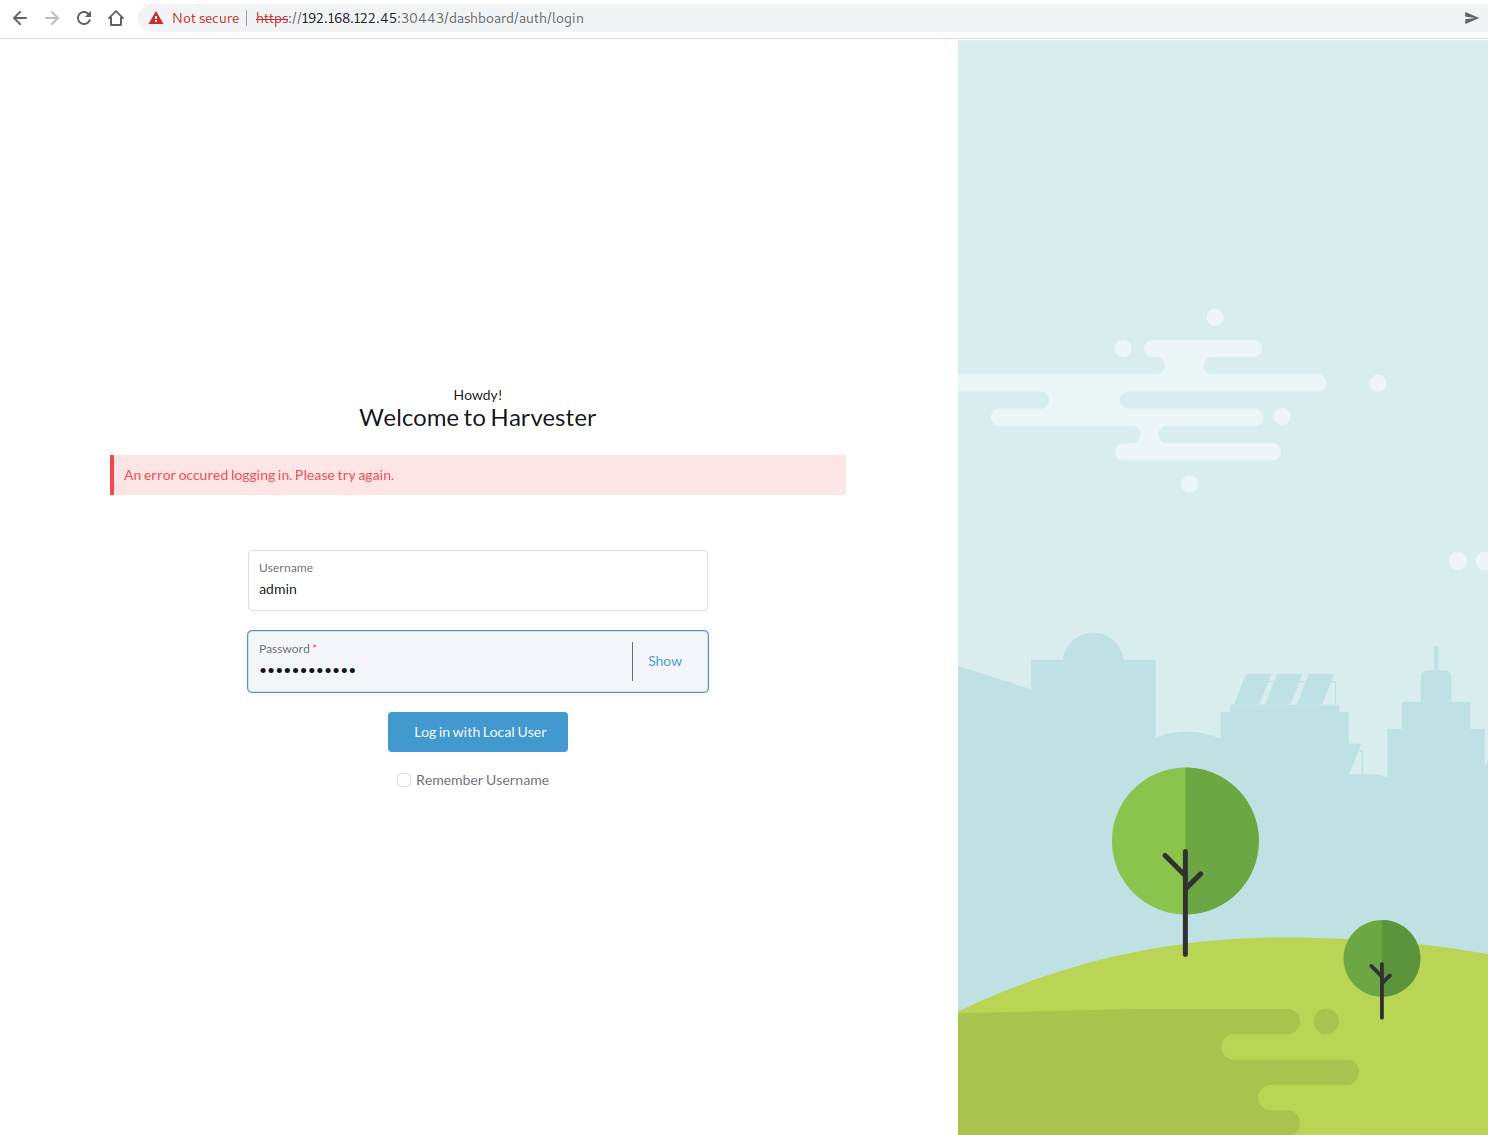This screenshot has height=1135, width=1488.
Task: Click the login error message banner
Action: point(478,475)
